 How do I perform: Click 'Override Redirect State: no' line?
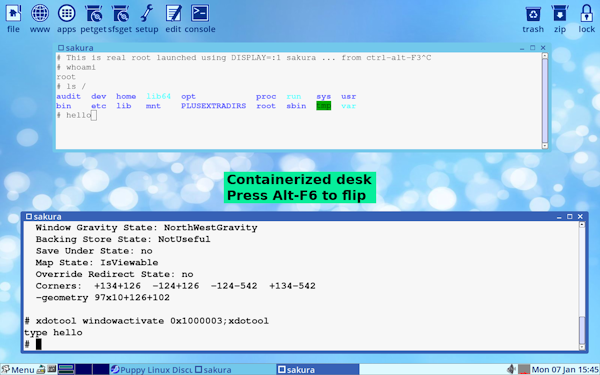114,274
